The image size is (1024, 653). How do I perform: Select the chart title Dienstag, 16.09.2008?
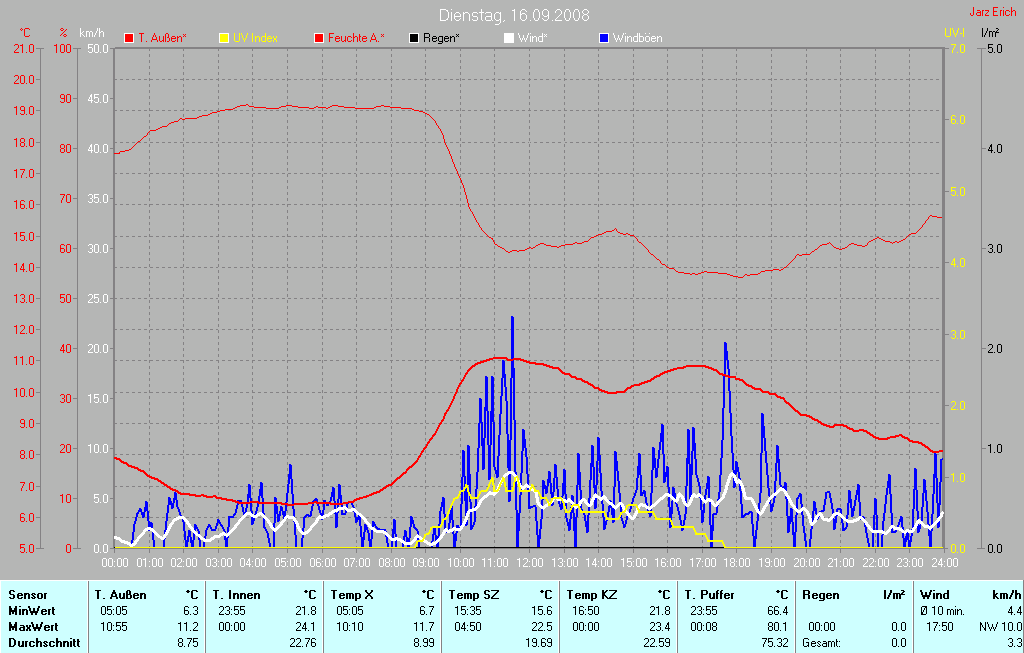point(514,16)
